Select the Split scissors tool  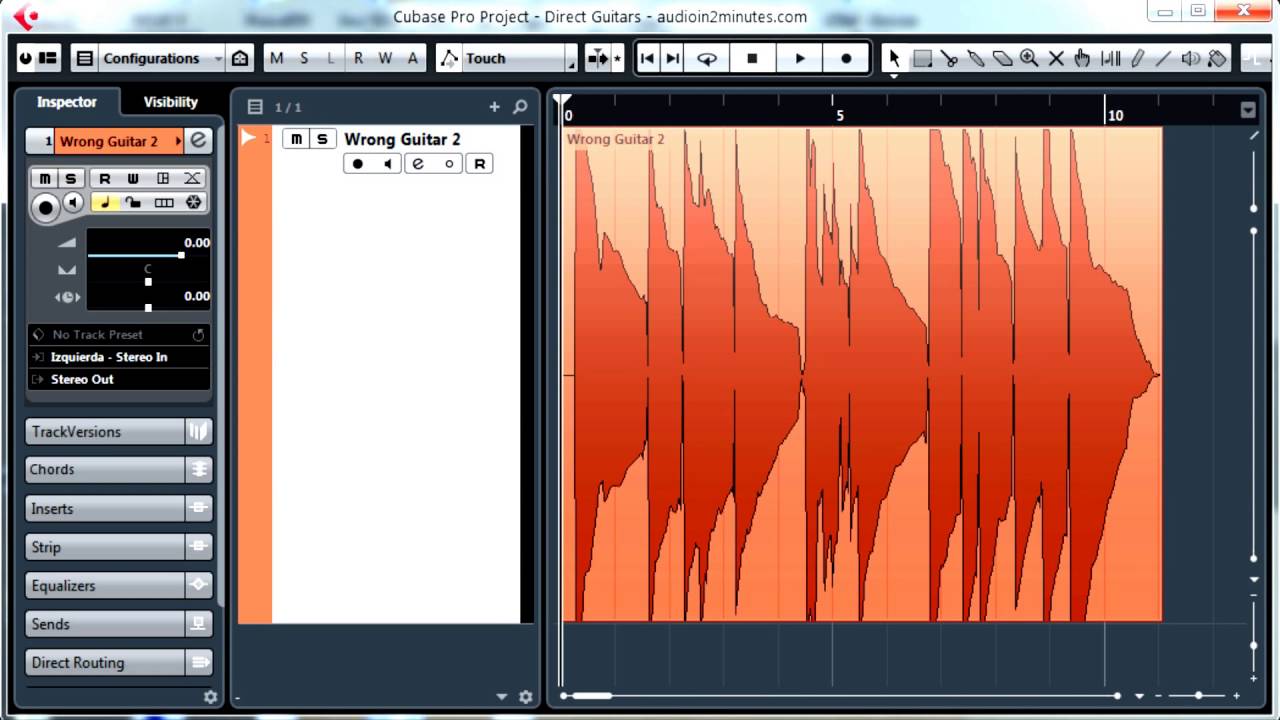click(949, 58)
